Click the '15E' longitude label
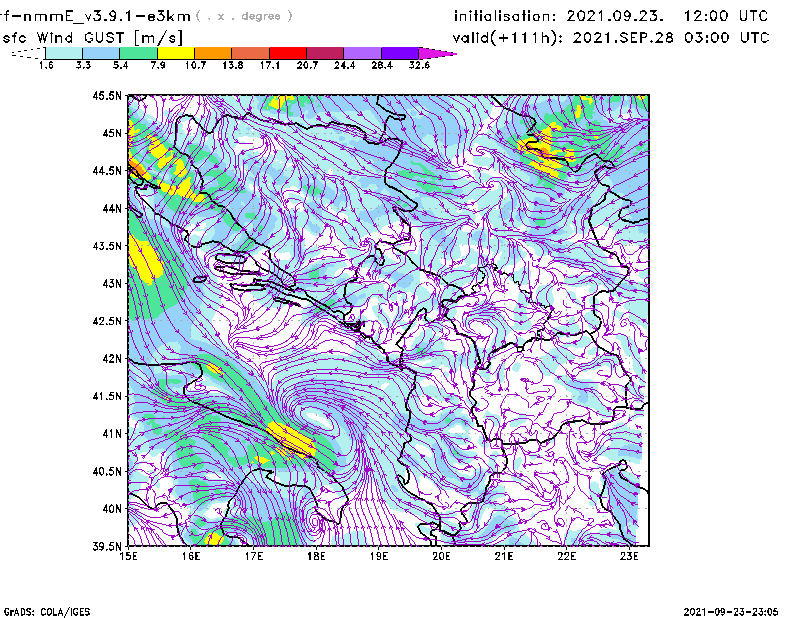 [128, 556]
